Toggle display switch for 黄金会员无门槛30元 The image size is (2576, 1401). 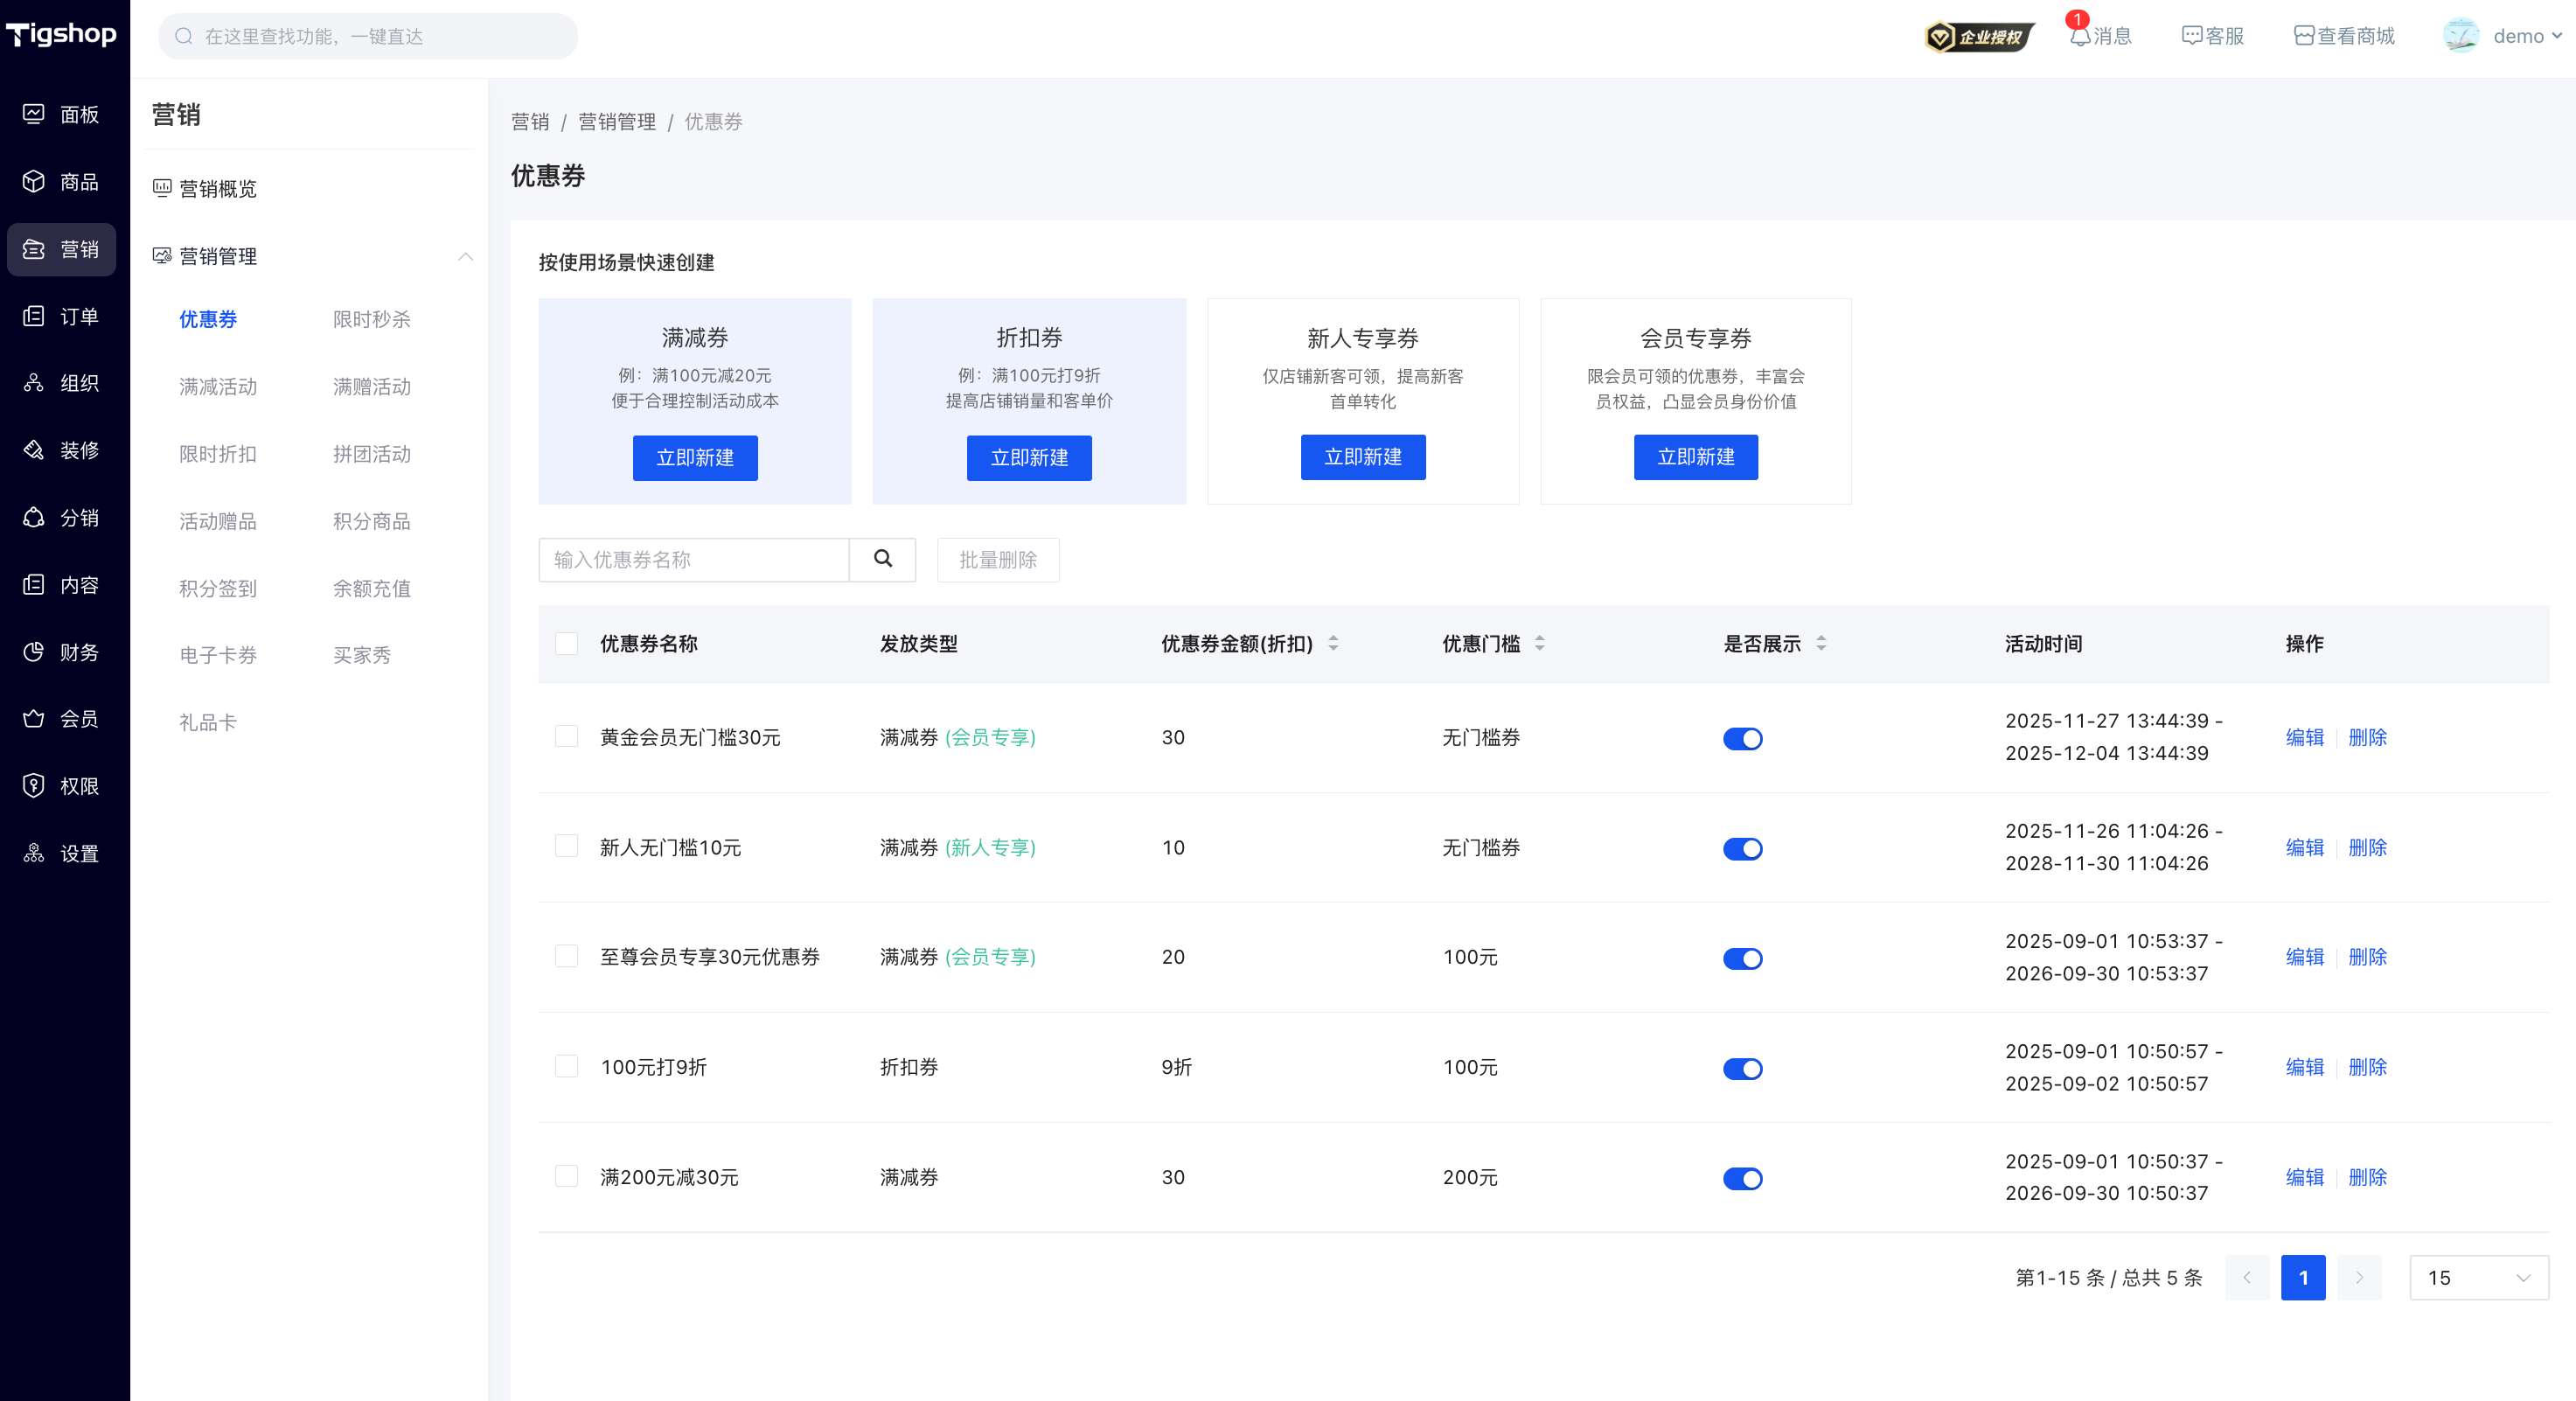(x=1742, y=738)
